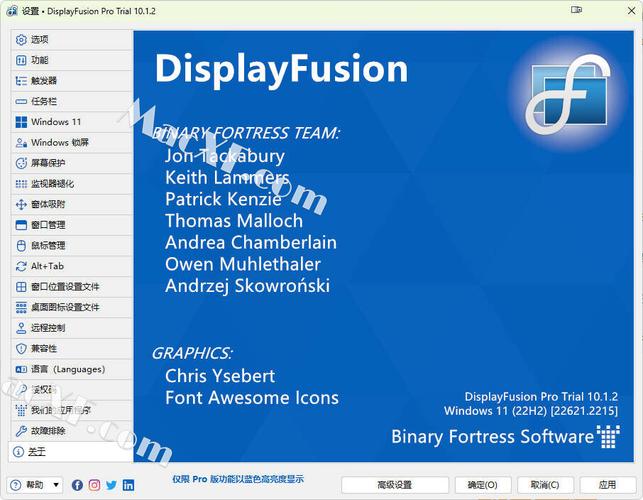
Task: Open the 兼容性 compatibility shield section
Action: [71, 349]
